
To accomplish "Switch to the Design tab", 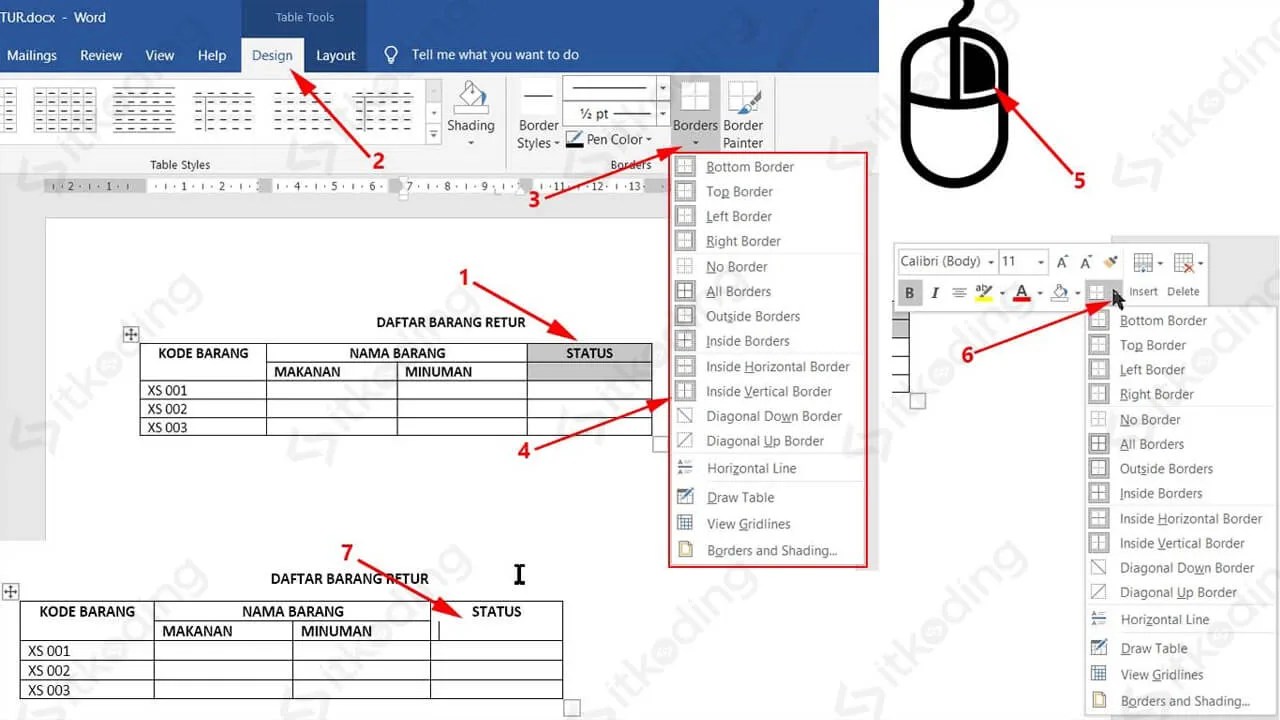I will tap(272, 55).
